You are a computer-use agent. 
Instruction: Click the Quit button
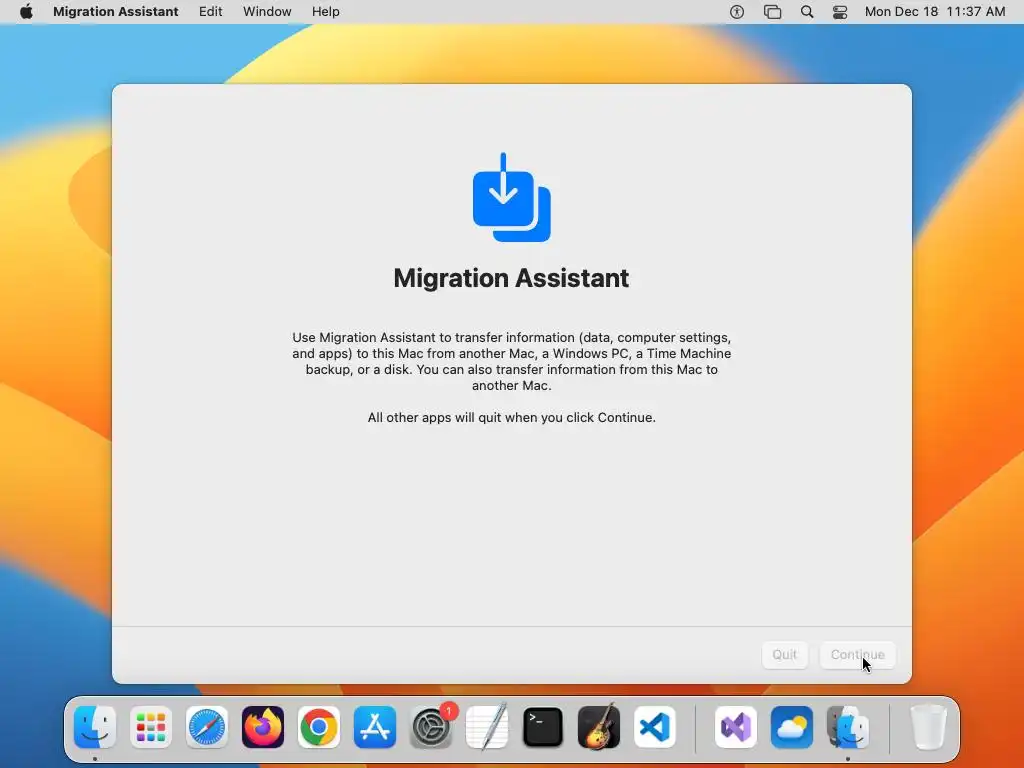784,654
